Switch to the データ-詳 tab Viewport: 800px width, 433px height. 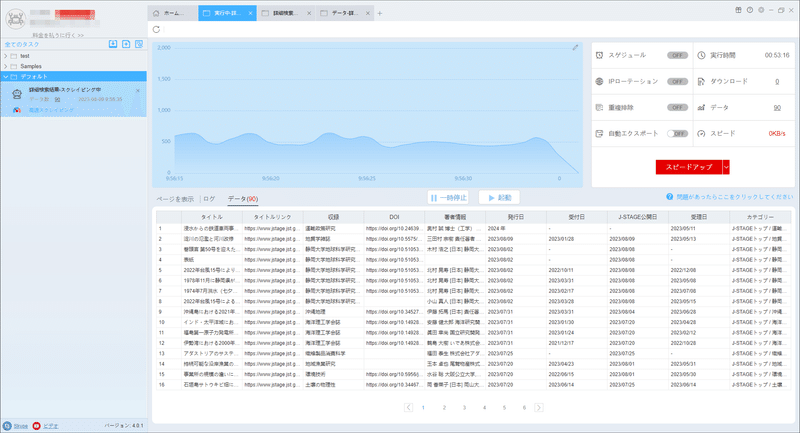[x=344, y=13]
